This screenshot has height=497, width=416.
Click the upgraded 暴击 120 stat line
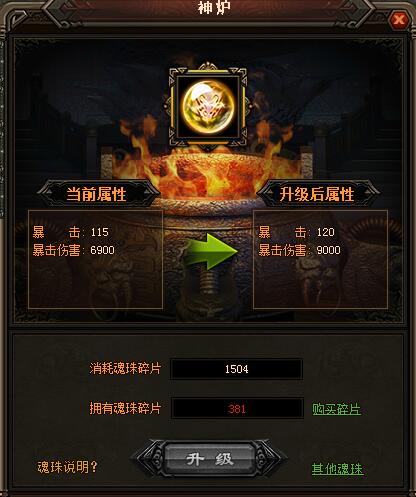tap(297, 232)
